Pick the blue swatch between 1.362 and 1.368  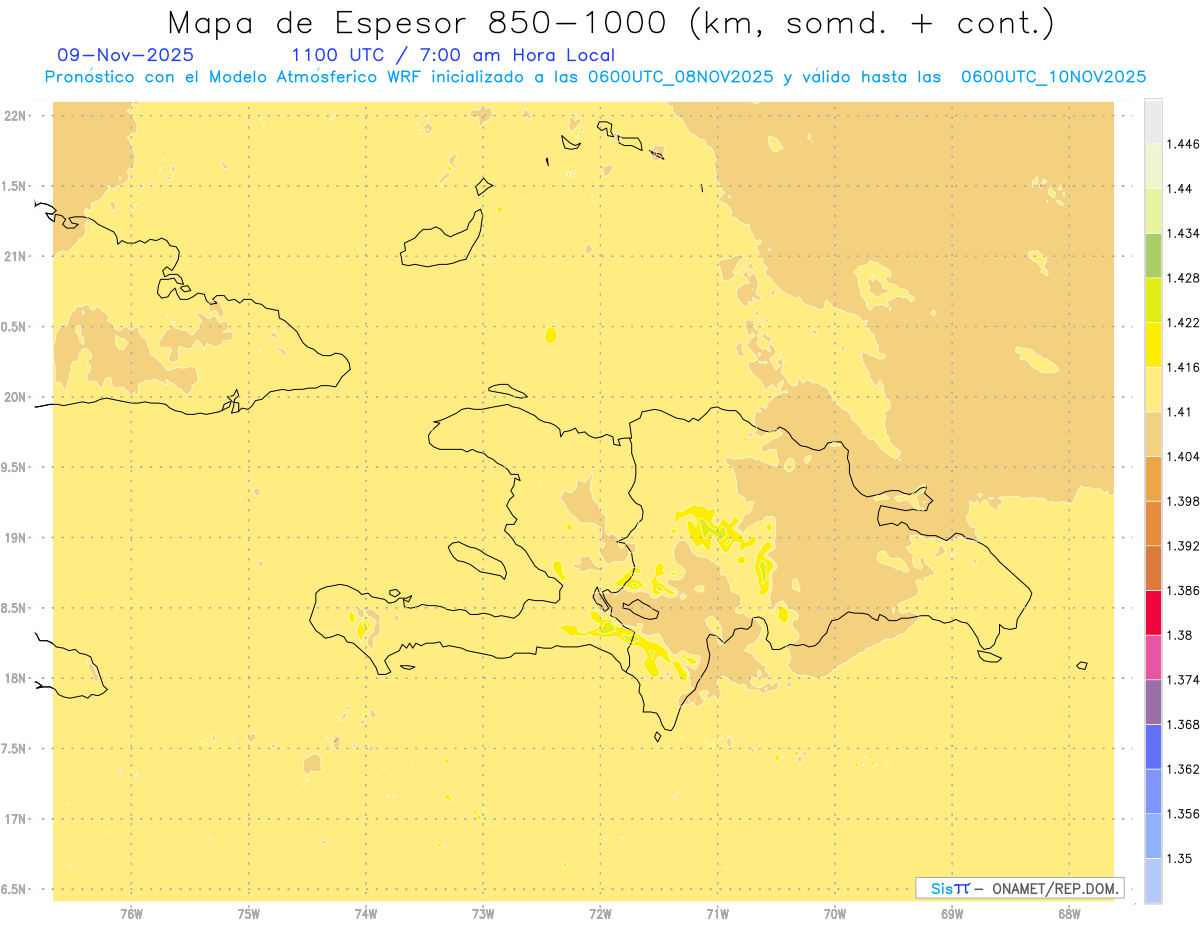(1153, 746)
